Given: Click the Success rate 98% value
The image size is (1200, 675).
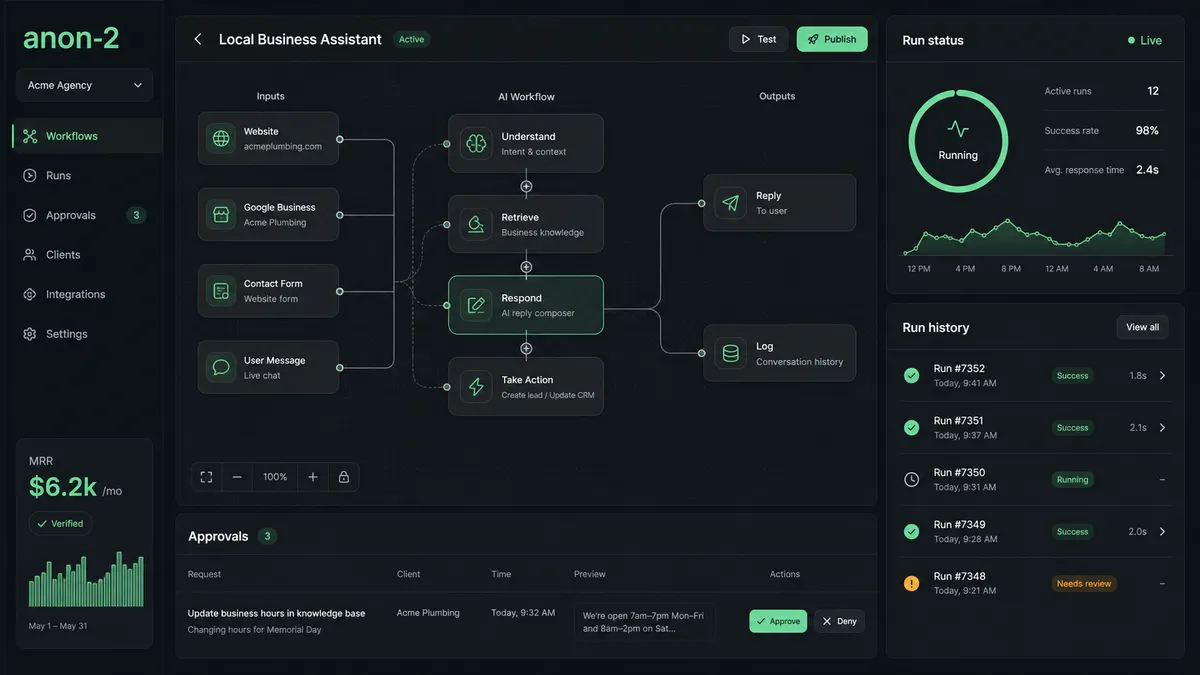Looking at the screenshot, I should [1147, 130].
